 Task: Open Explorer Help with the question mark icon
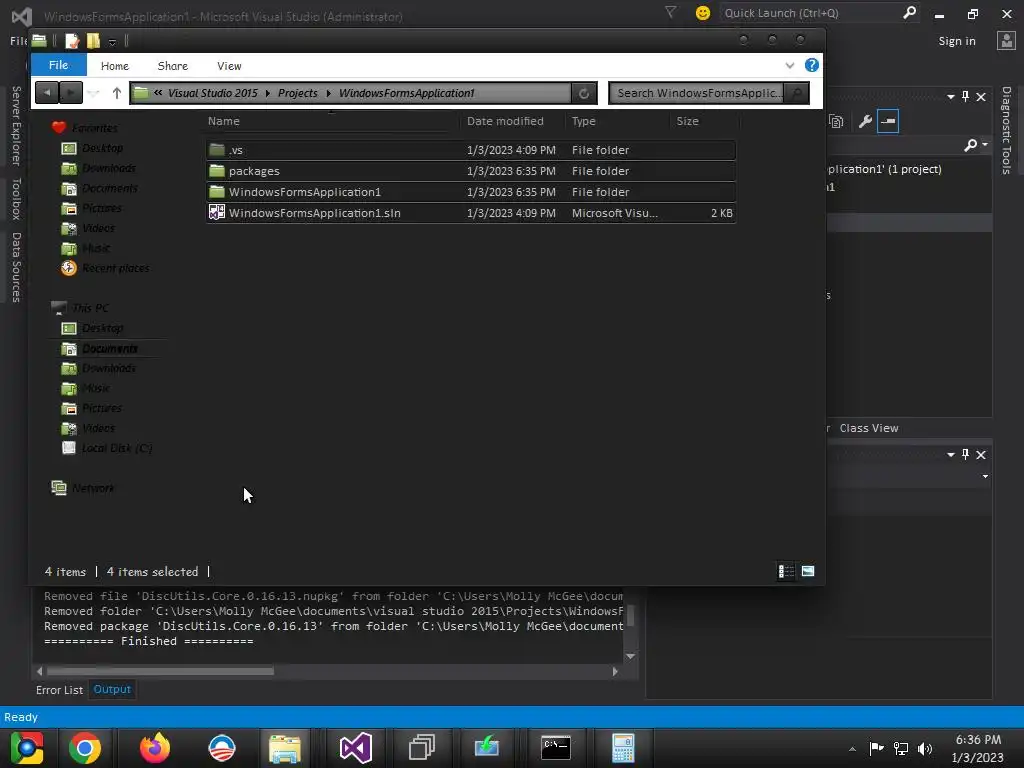pos(812,65)
